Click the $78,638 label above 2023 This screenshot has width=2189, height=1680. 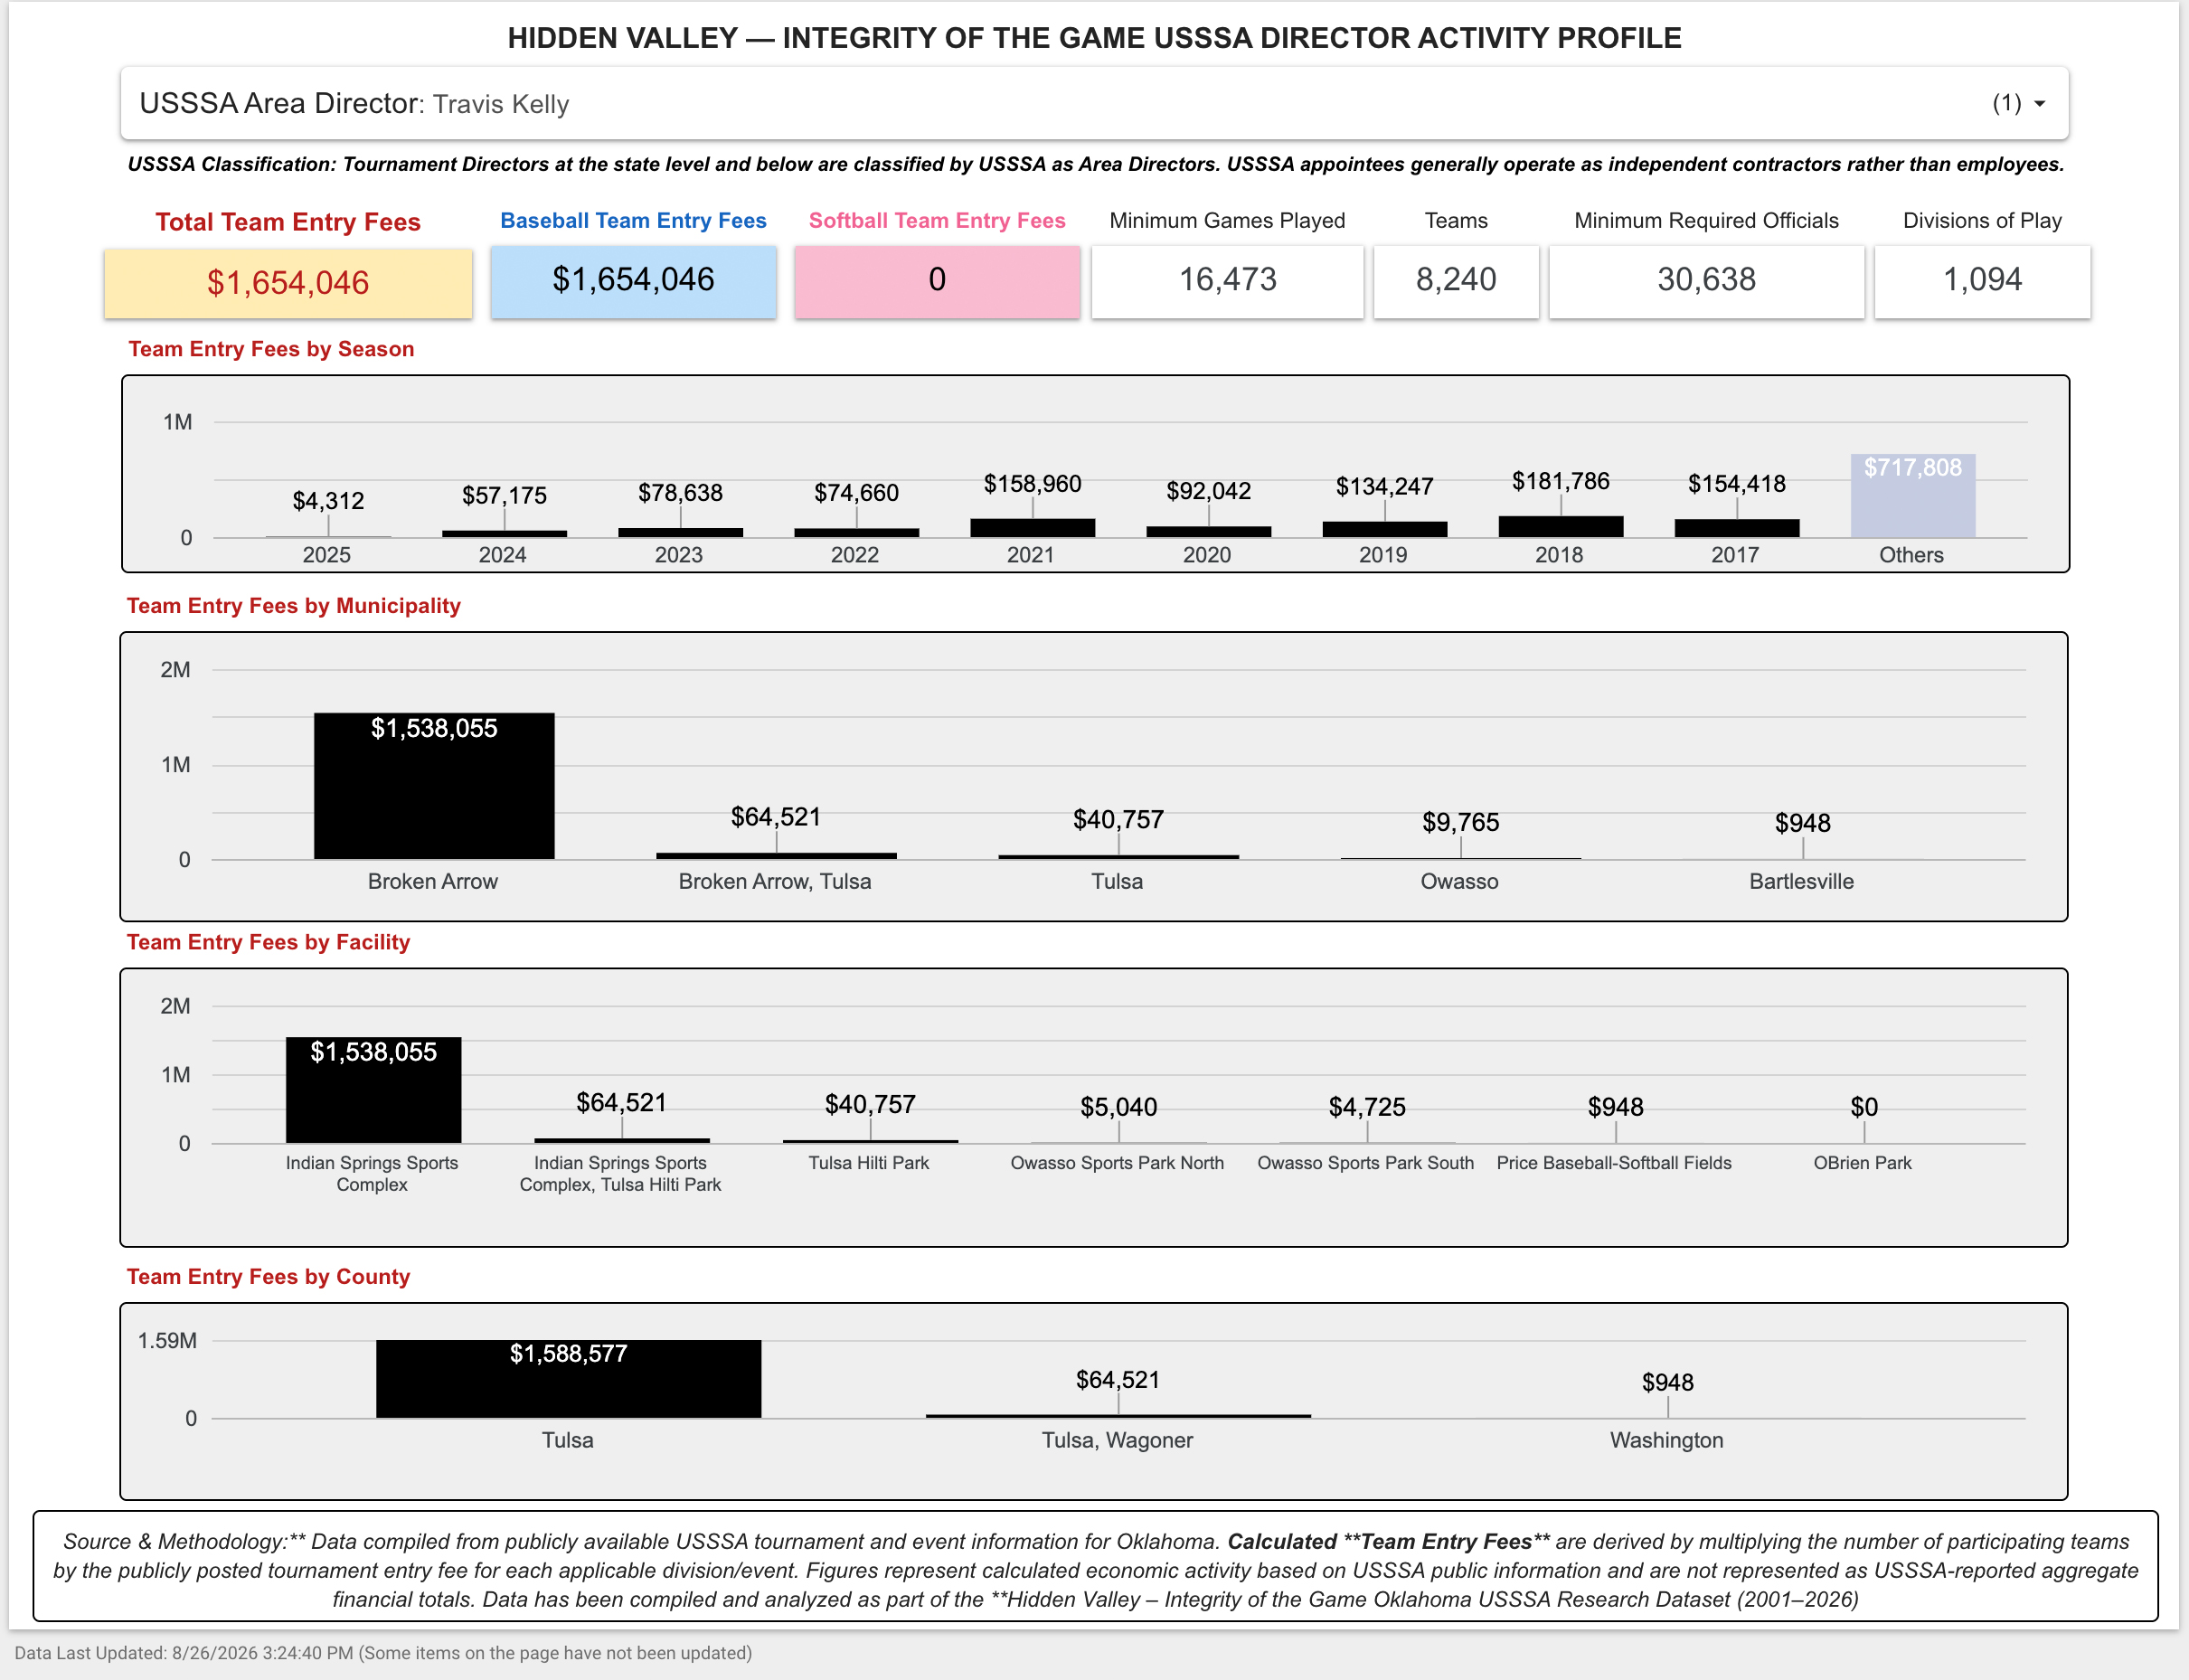[680, 493]
